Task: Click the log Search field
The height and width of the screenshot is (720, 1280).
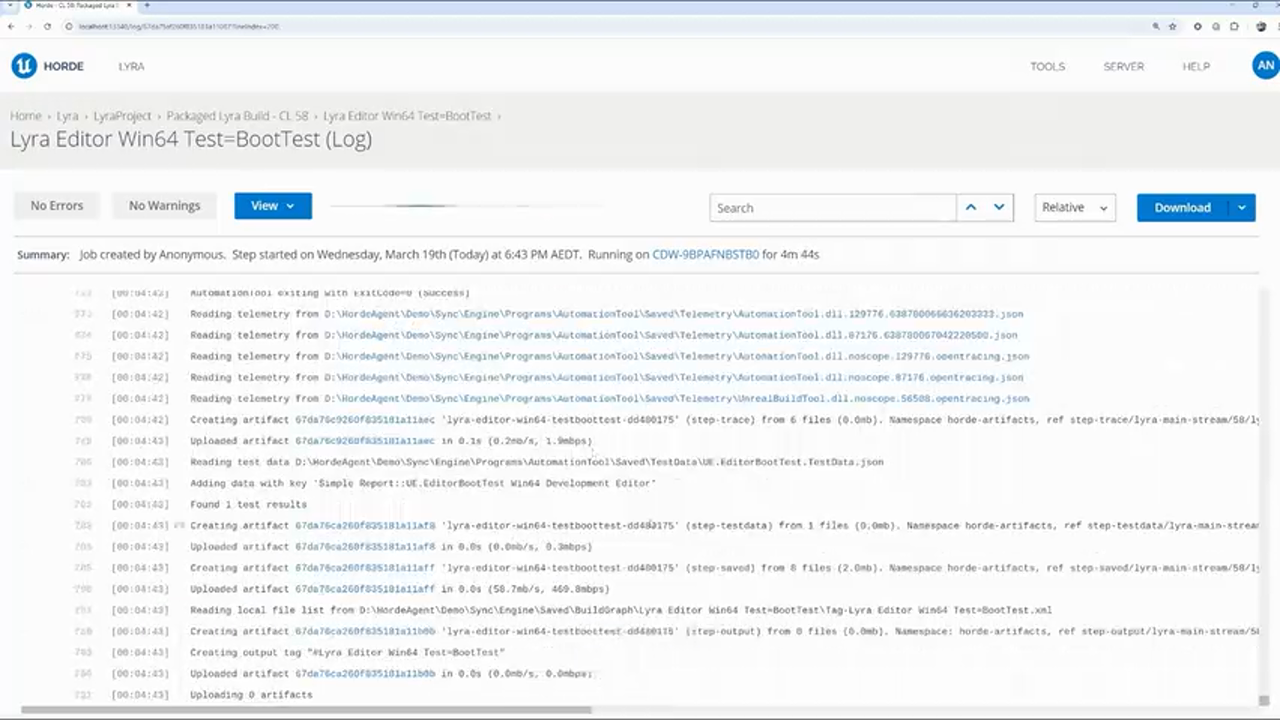Action: 832,208
